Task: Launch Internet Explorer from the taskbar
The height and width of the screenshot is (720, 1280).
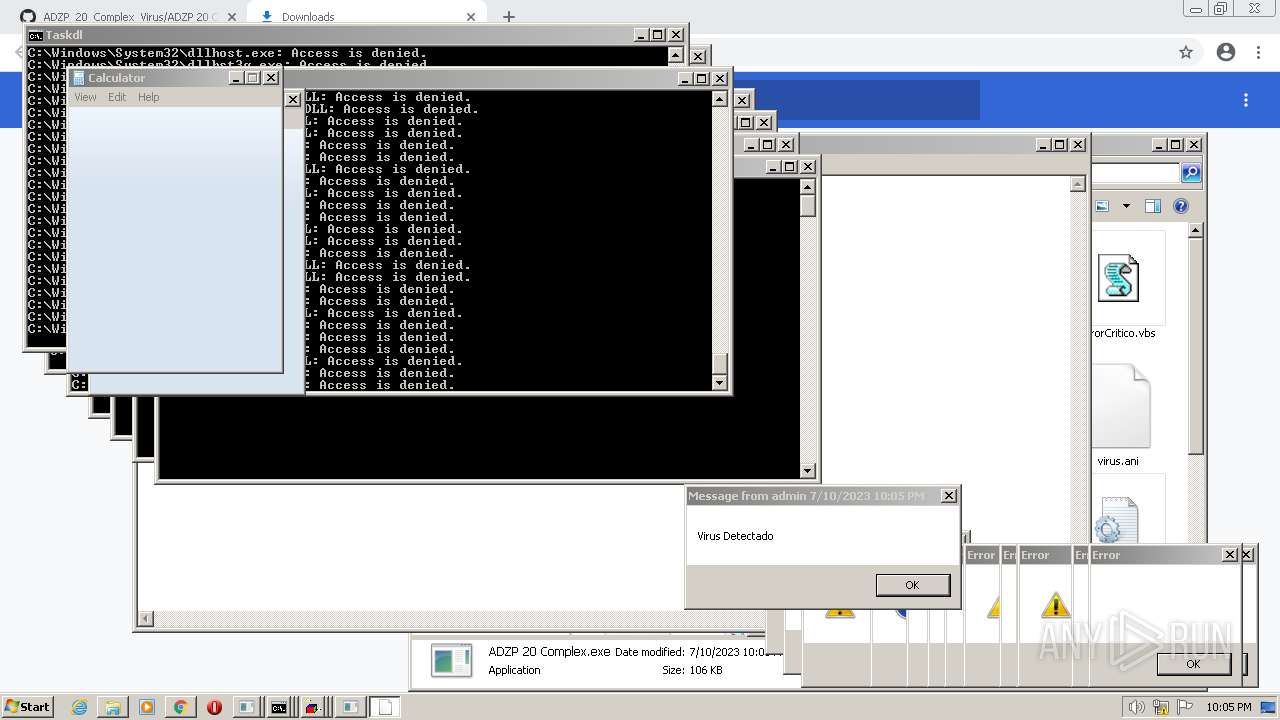Action: pyautogui.click(x=79, y=707)
